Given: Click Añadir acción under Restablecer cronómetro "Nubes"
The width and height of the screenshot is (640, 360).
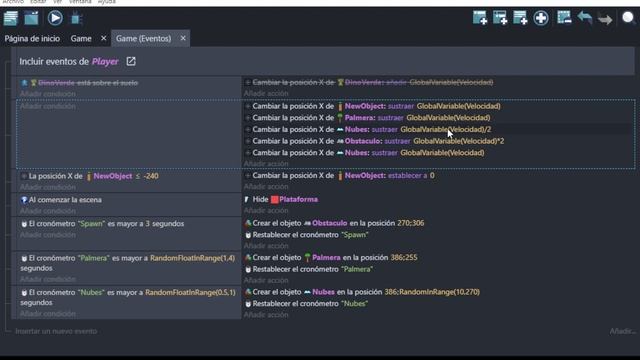Looking at the screenshot, I should click(x=266, y=315).
